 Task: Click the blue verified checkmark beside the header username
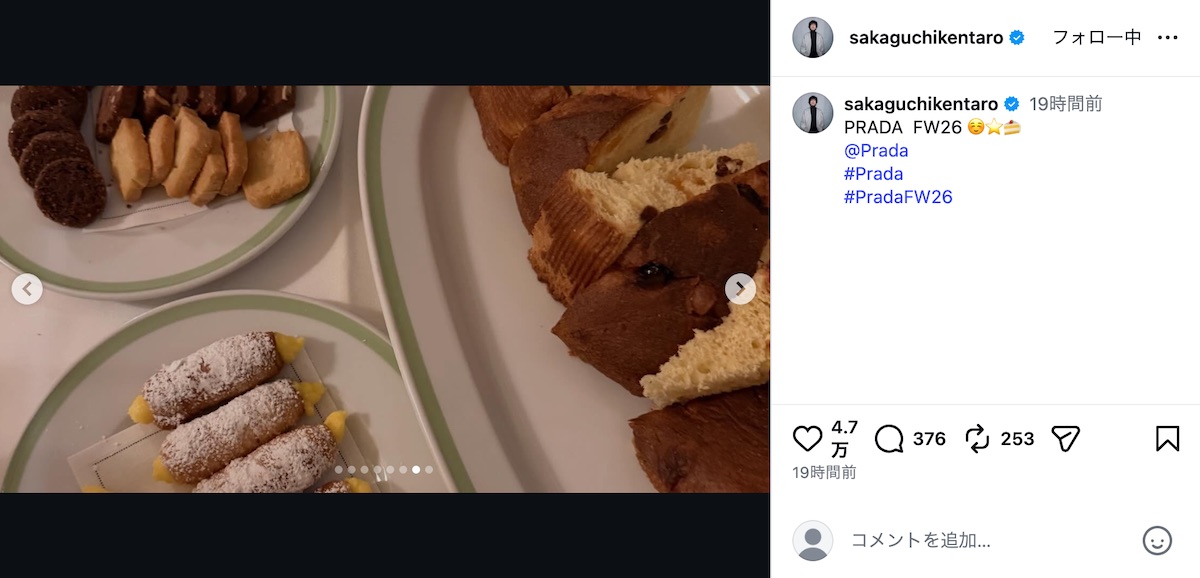point(1017,35)
